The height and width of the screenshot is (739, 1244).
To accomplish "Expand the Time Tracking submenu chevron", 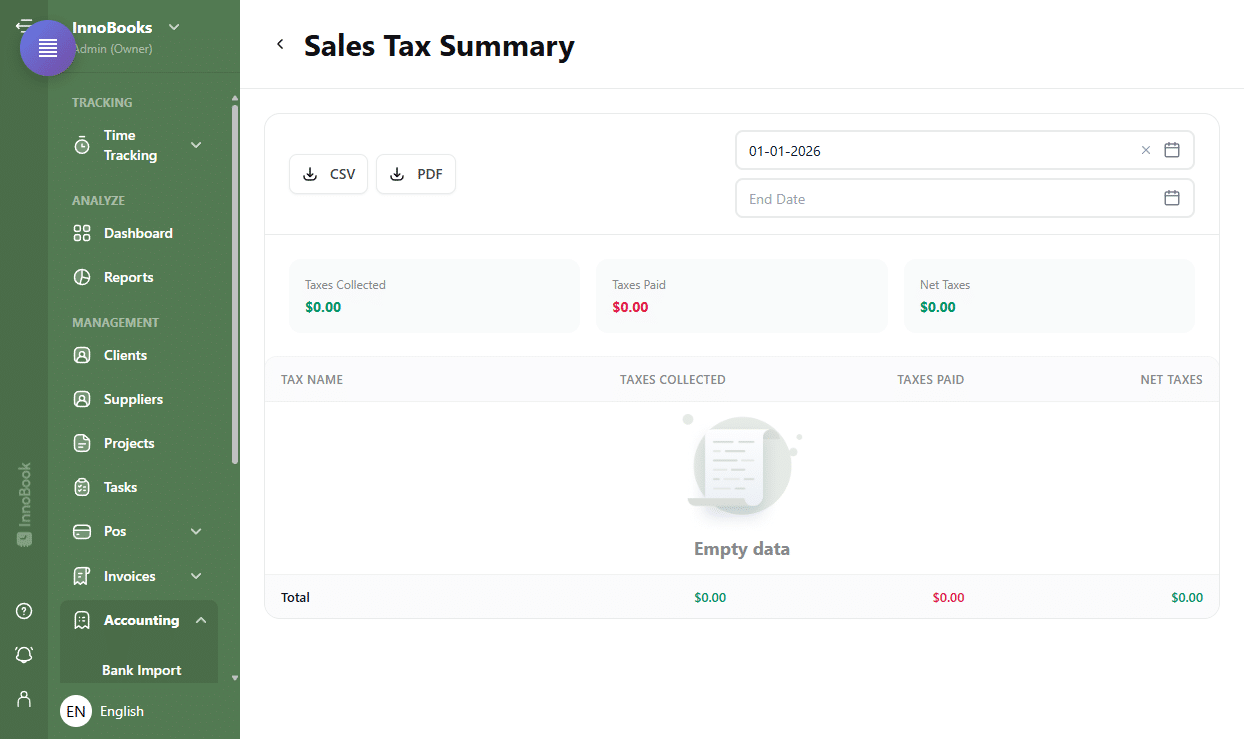I will pos(196,145).
